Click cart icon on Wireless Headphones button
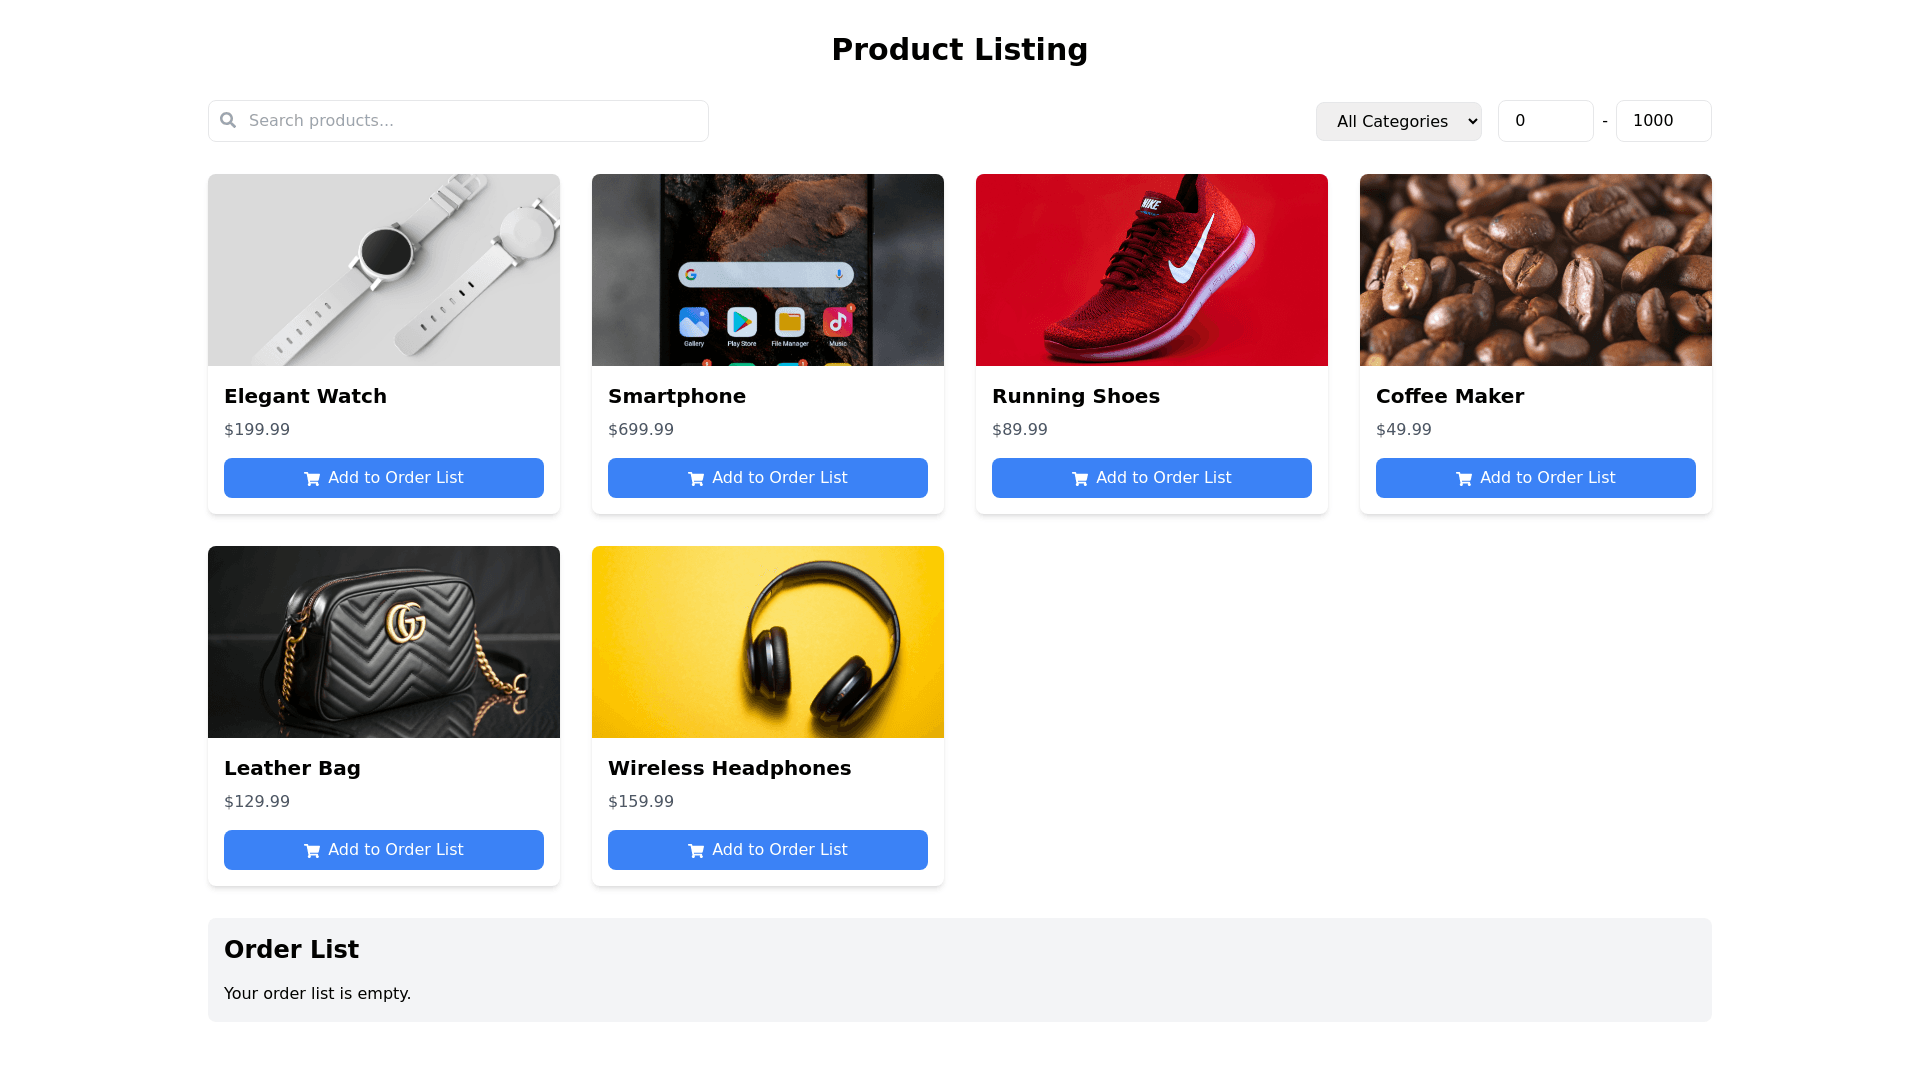 point(696,851)
